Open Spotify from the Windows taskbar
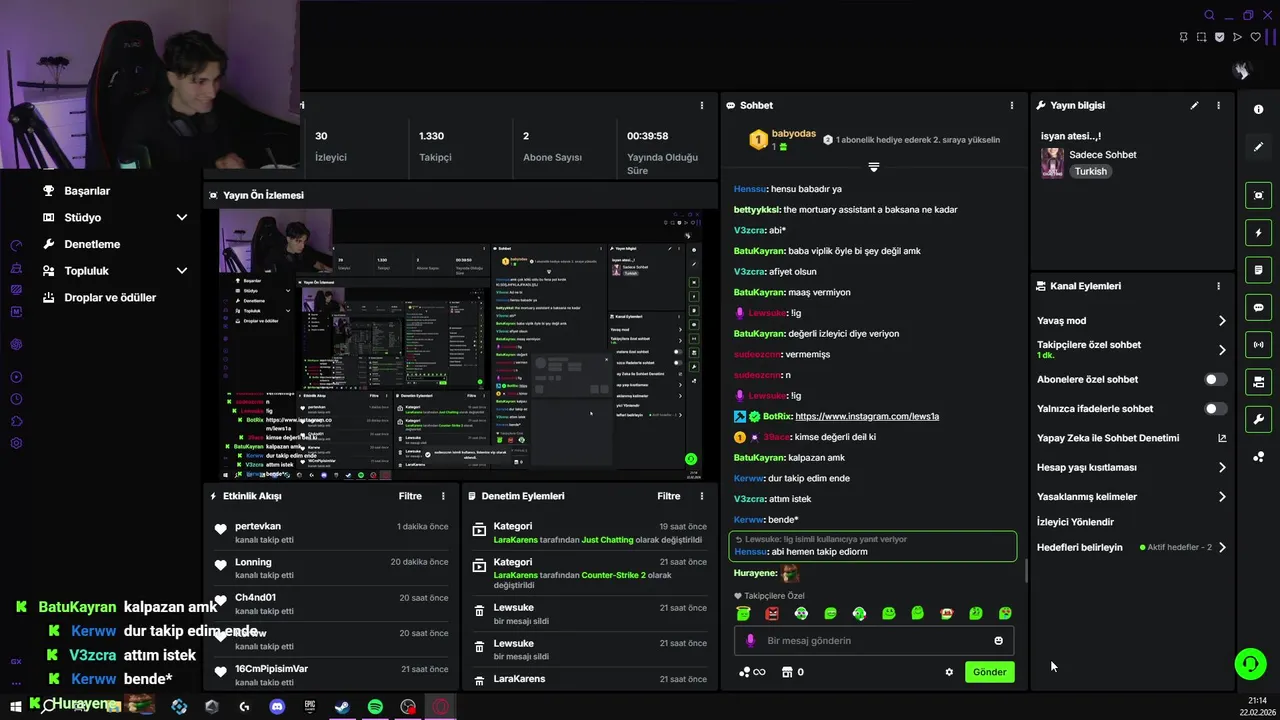The height and width of the screenshot is (720, 1280). (x=375, y=707)
